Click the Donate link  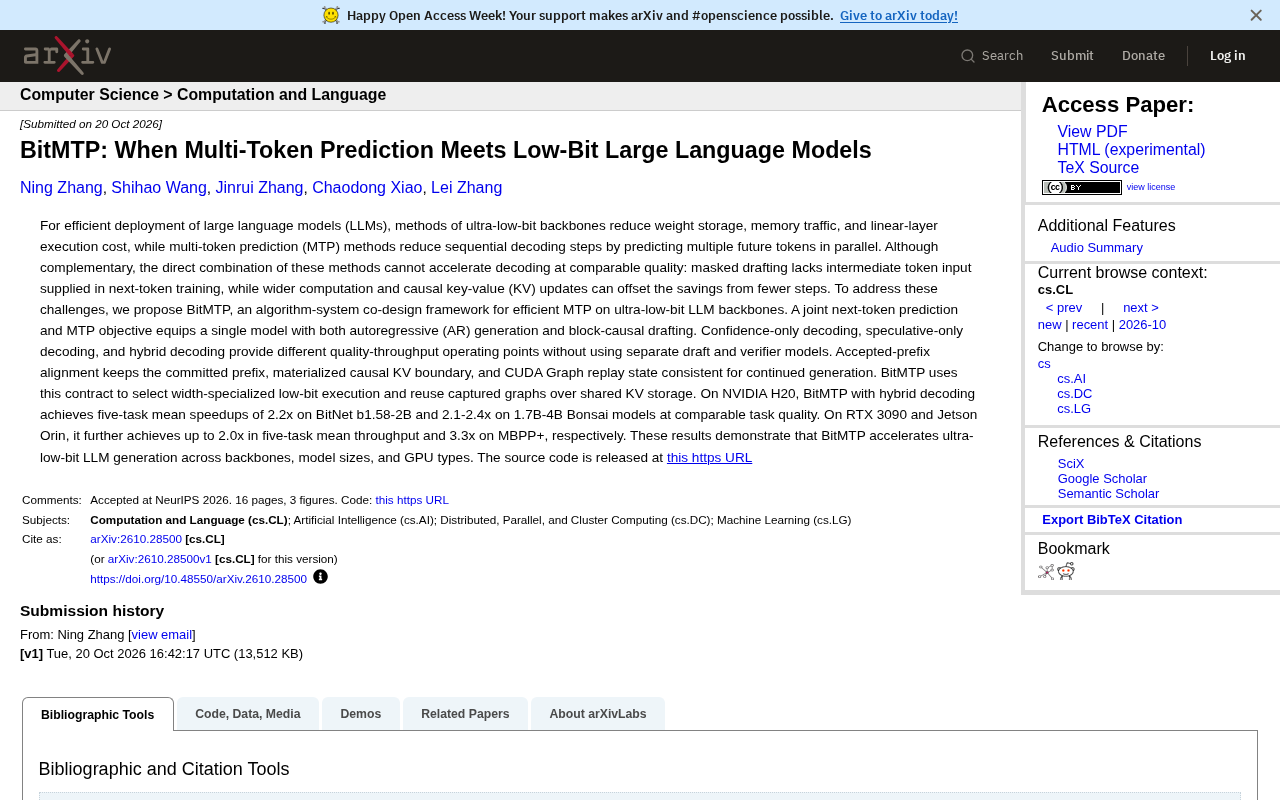click(1143, 56)
